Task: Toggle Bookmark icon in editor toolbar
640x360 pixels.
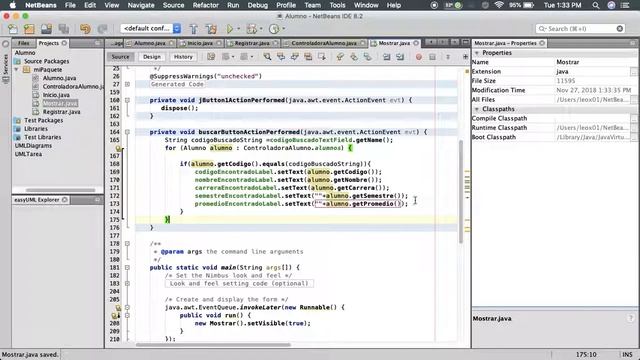Action: tap(367, 57)
